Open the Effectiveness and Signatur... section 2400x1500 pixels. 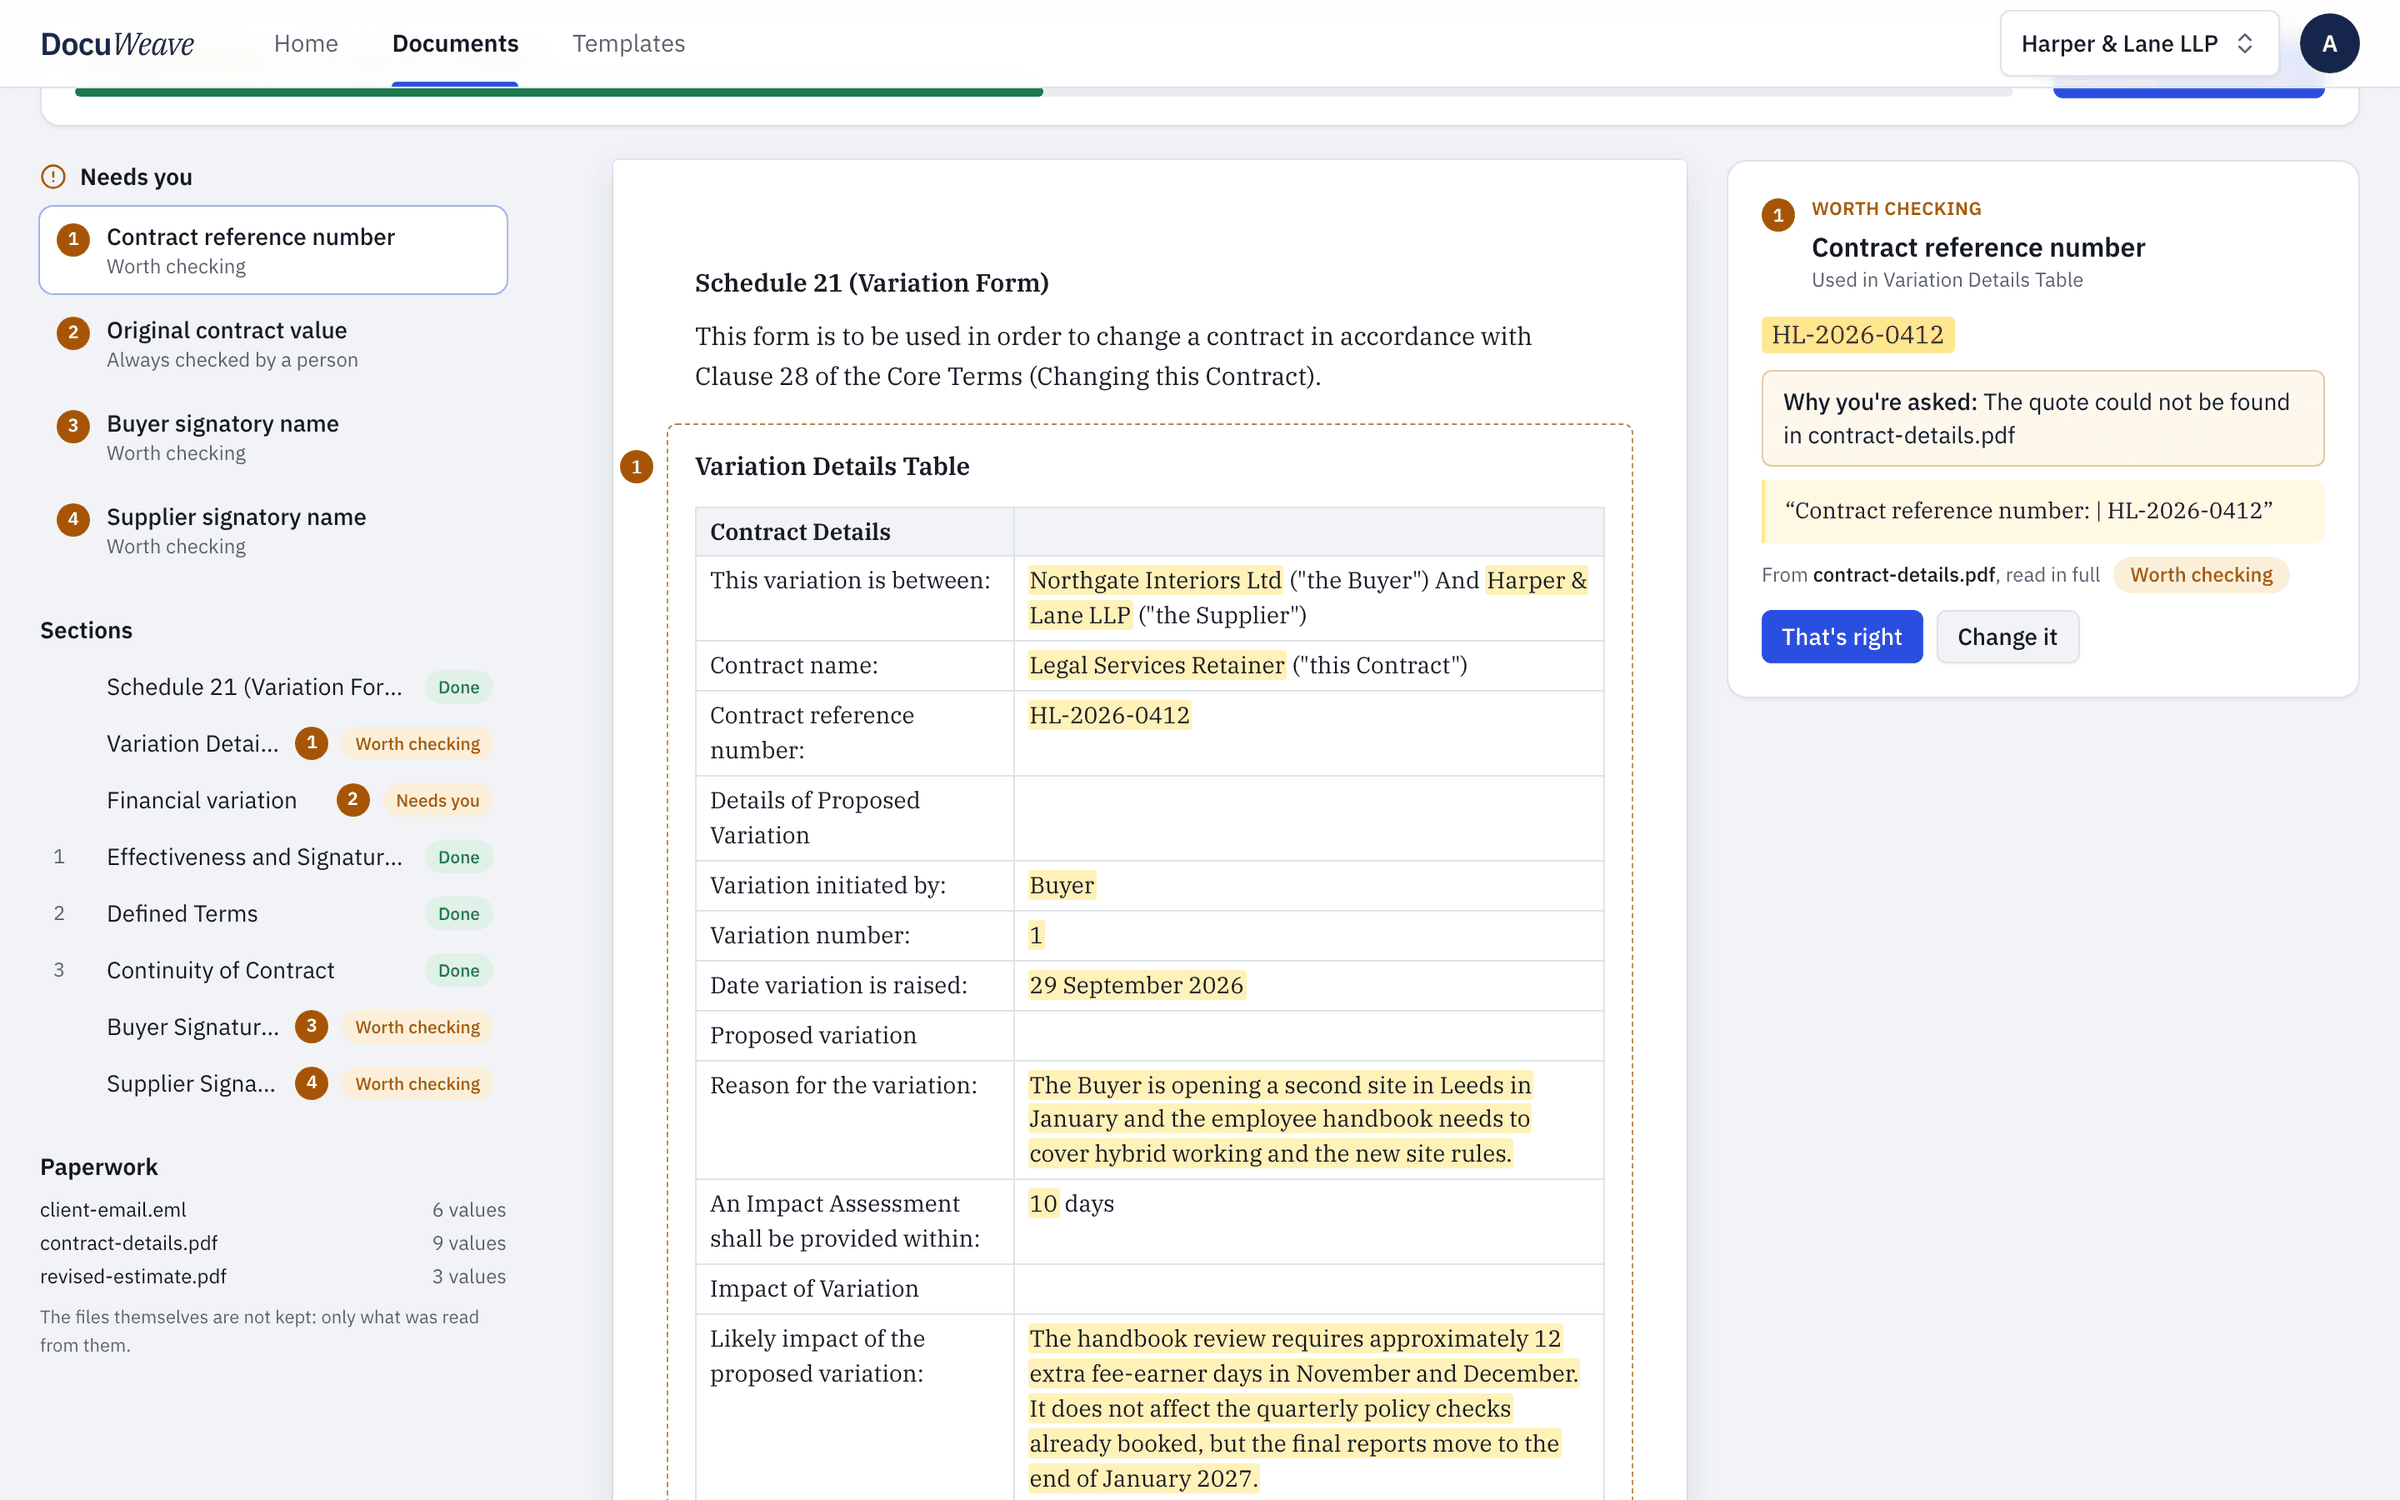[x=273, y=857]
